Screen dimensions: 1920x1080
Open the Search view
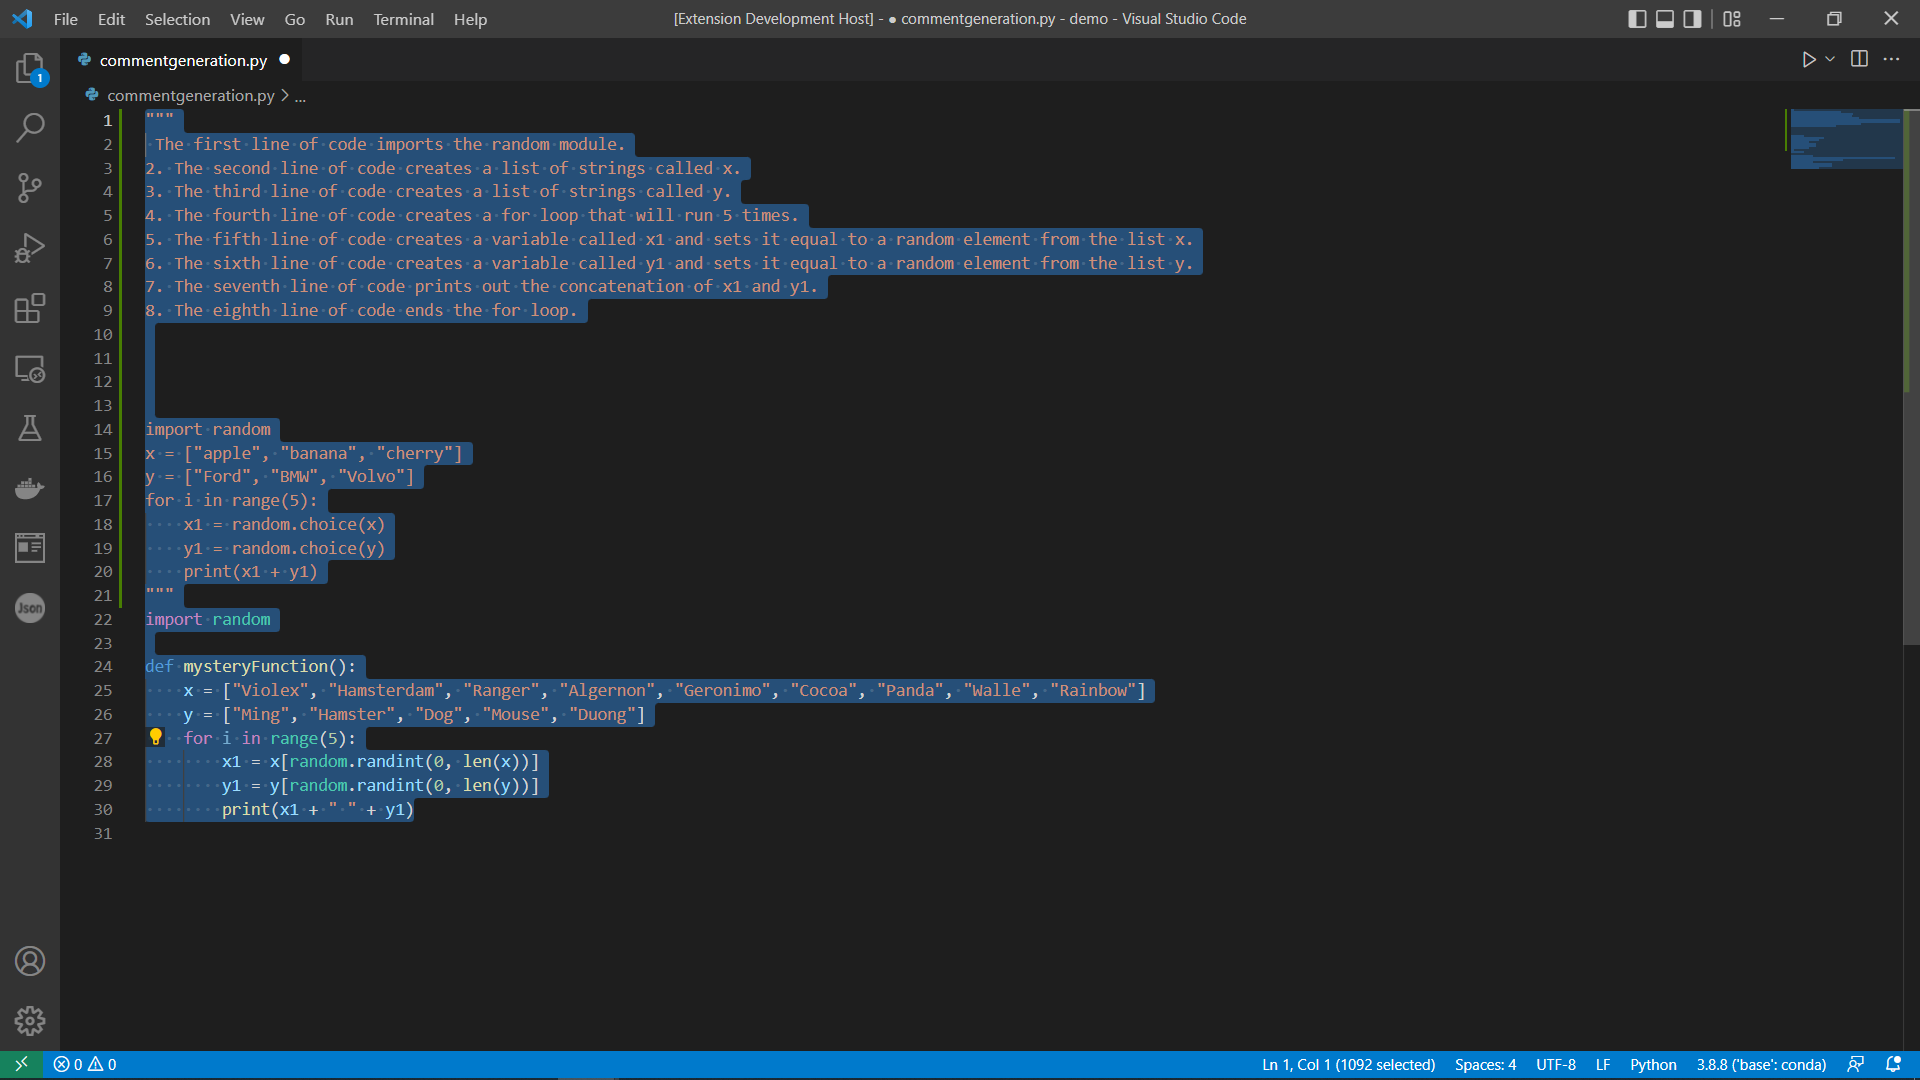point(30,128)
